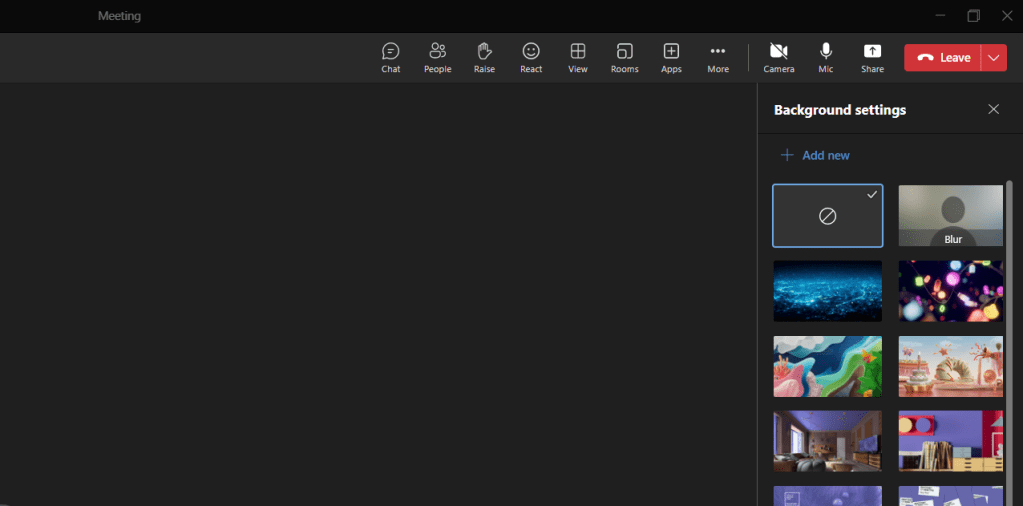Click the red Leave button
The width and height of the screenshot is (1023, 506).
click(942, 58)
